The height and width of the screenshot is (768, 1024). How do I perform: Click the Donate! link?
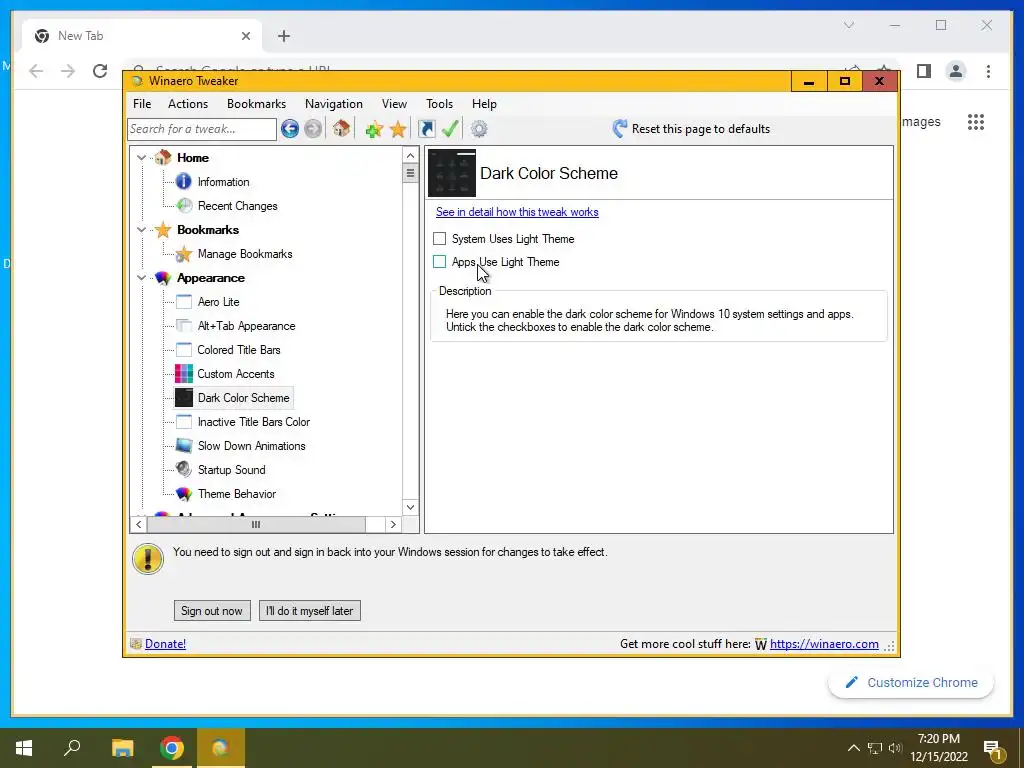[x=165, y=644]
